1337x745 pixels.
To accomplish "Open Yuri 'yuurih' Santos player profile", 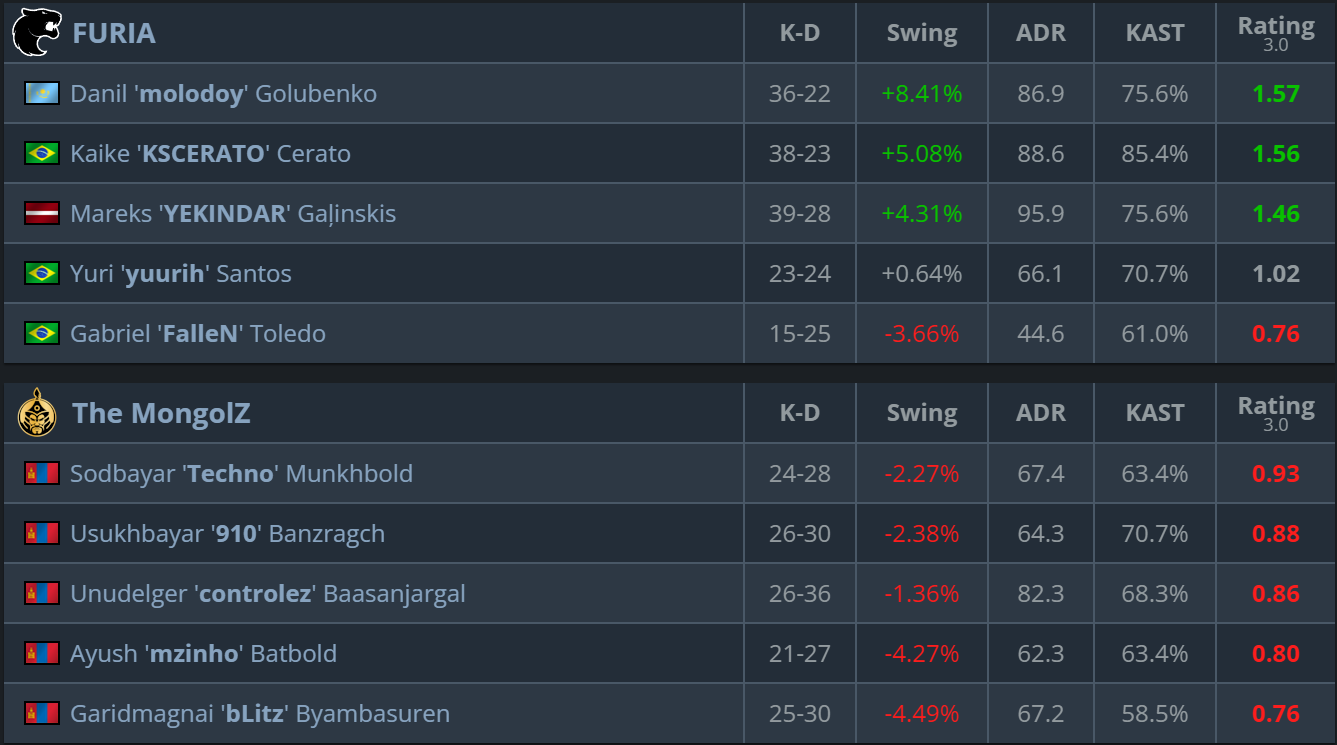I will (181, 274).
